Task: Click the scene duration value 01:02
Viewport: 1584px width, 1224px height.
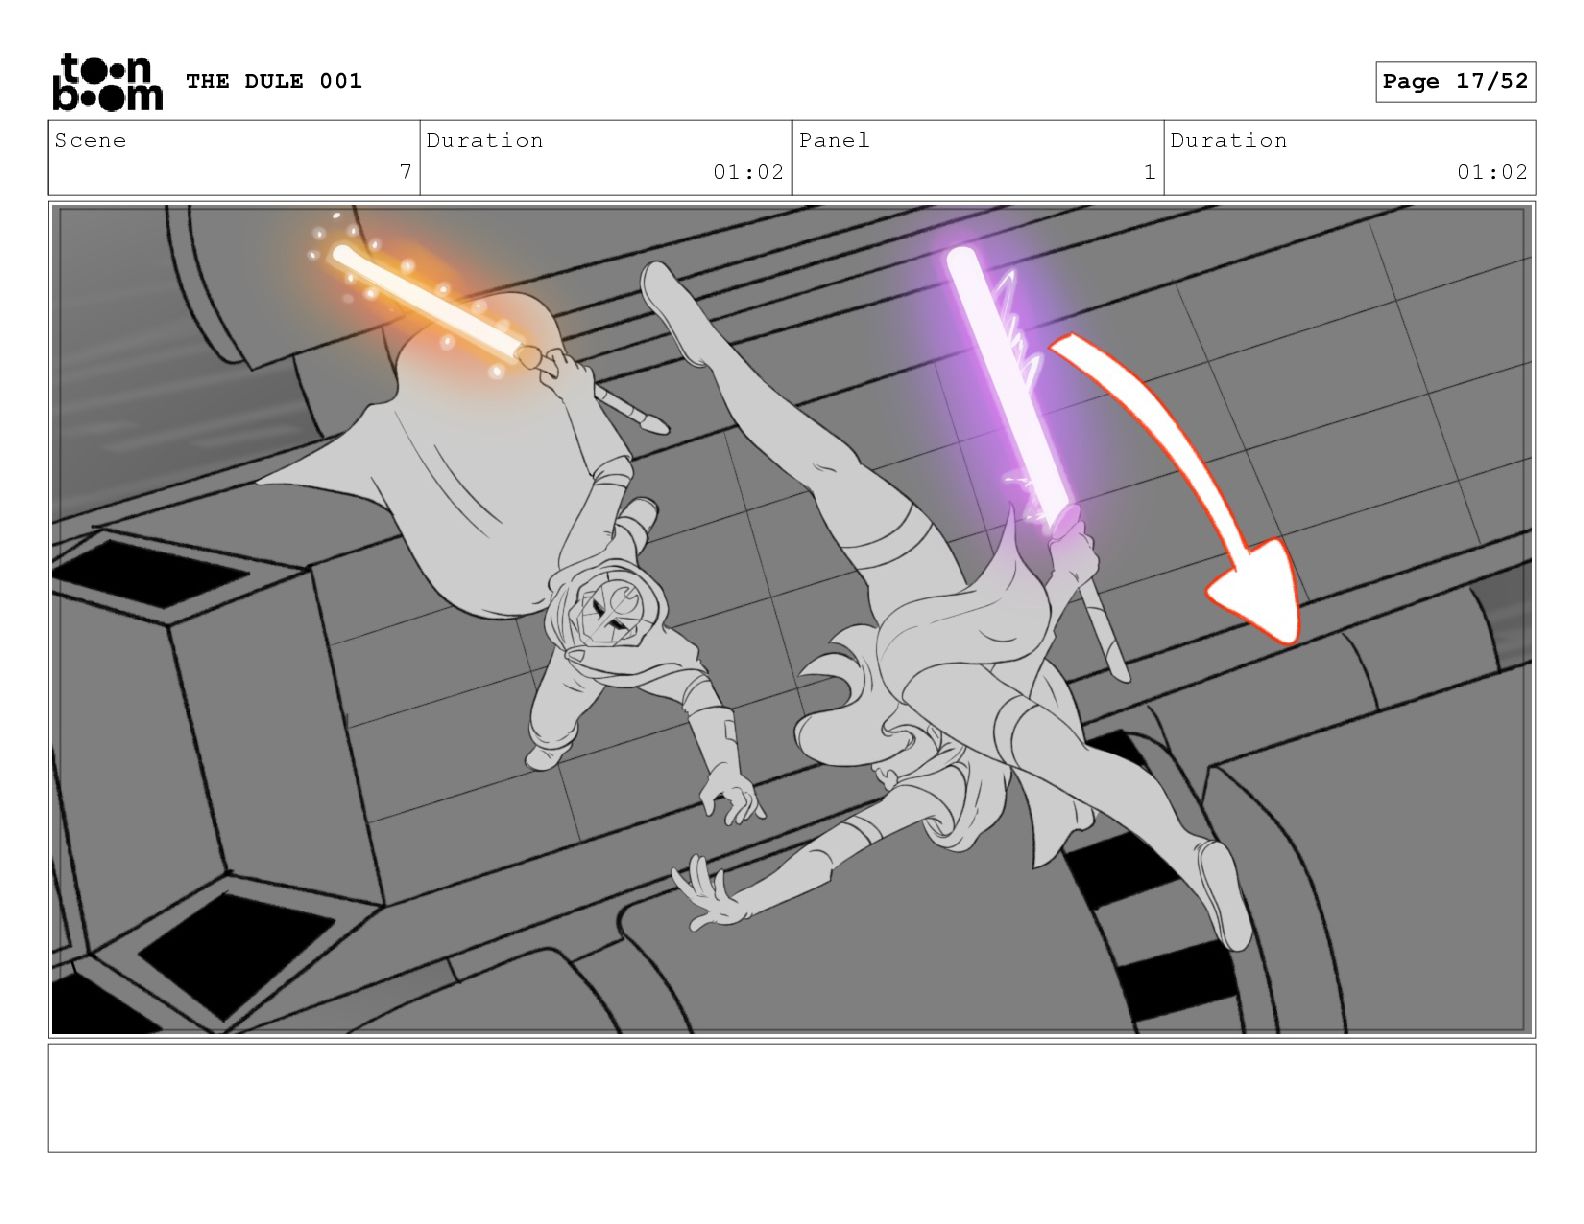Action: click(x=748, y=172)
